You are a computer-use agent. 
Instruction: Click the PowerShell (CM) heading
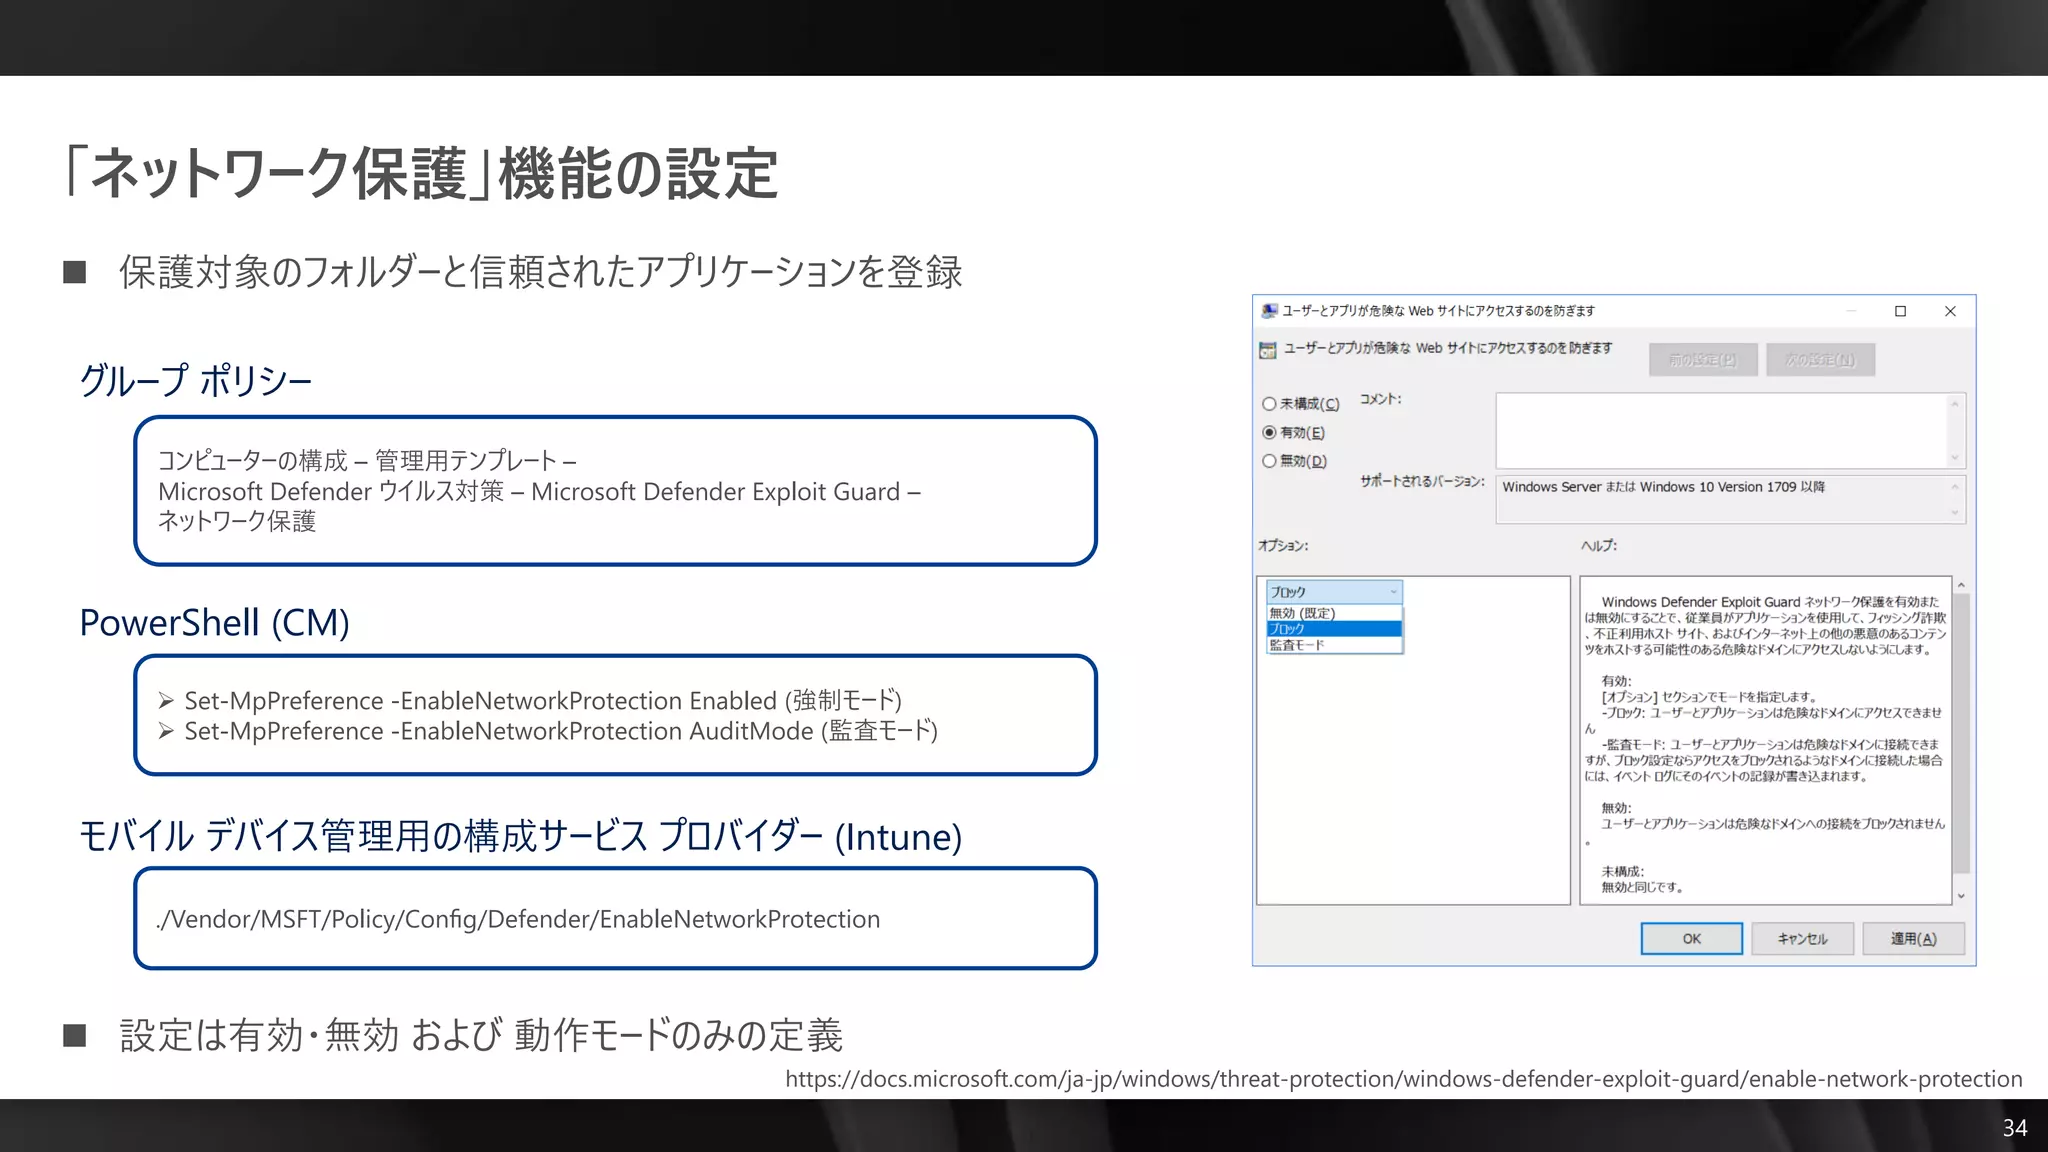pos(214,623)
